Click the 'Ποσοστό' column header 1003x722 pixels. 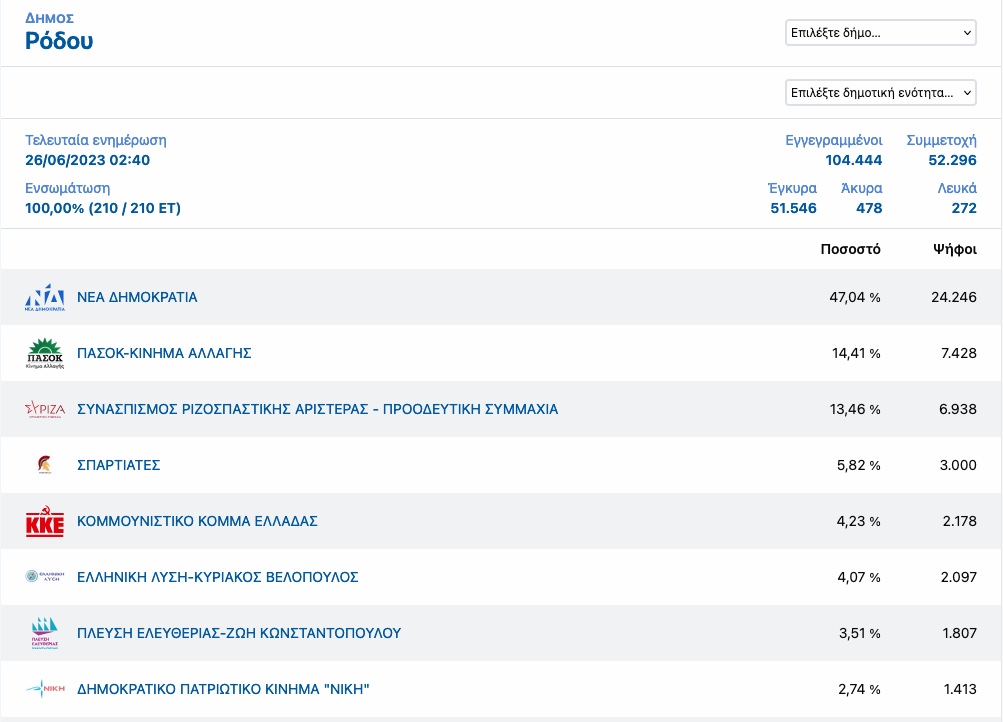(851, 249)
